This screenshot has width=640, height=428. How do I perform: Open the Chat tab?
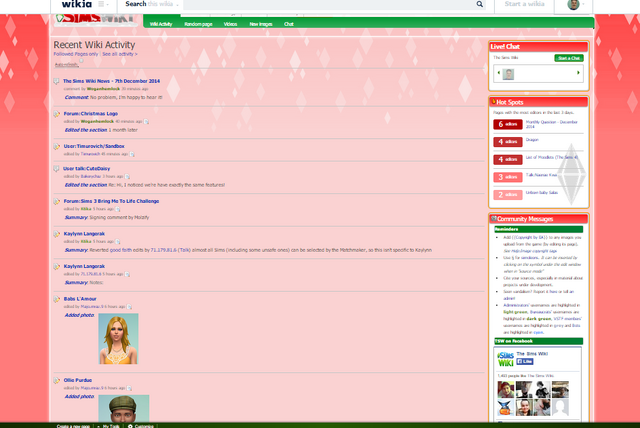(x=289, y=24)
